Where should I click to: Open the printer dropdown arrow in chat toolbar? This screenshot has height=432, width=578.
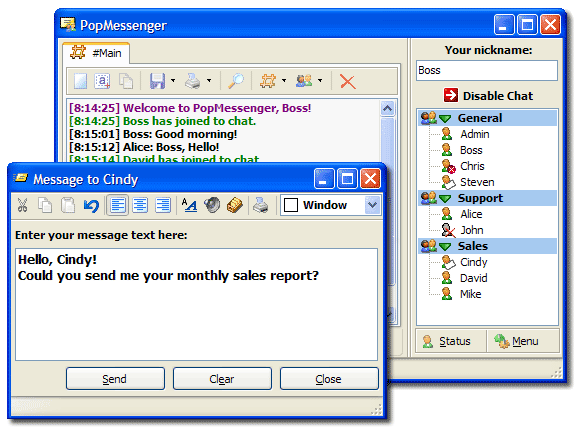click(209, 80)
